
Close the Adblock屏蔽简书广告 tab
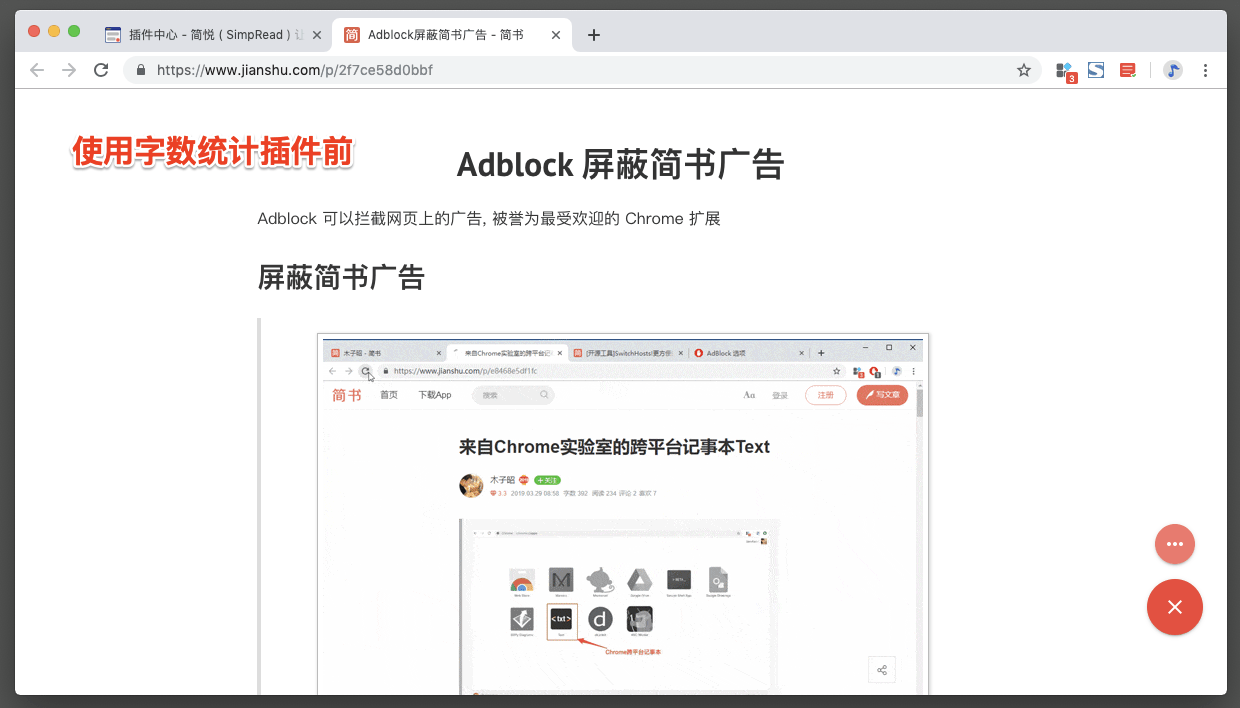[556, 35]
